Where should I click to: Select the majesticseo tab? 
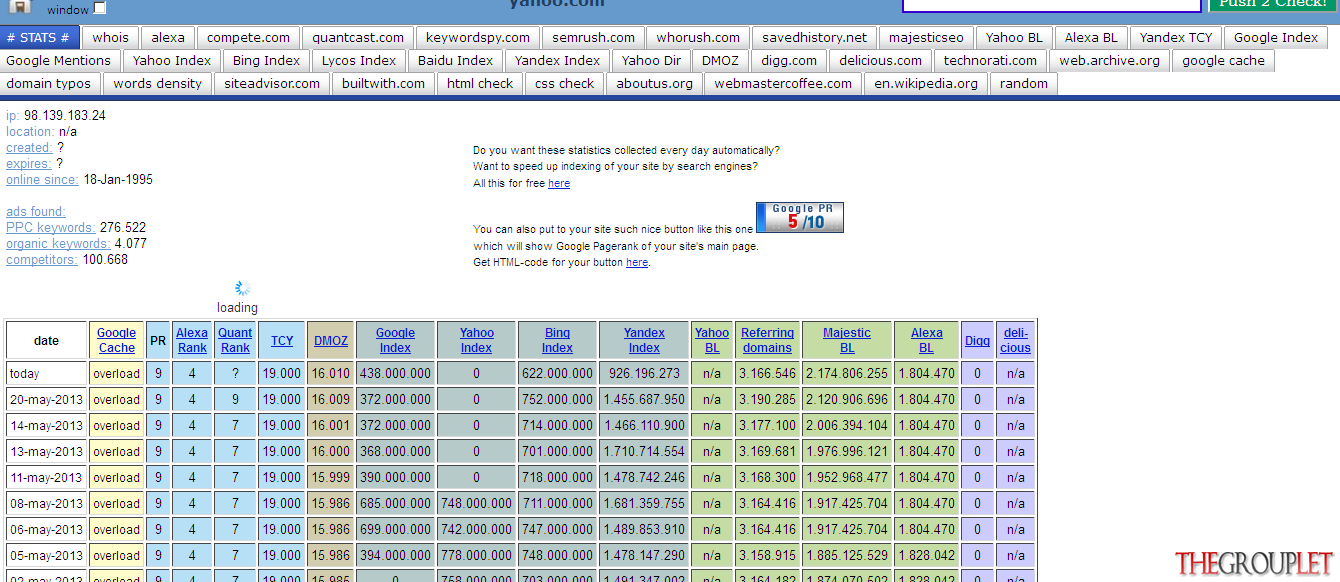pos(926,38)
